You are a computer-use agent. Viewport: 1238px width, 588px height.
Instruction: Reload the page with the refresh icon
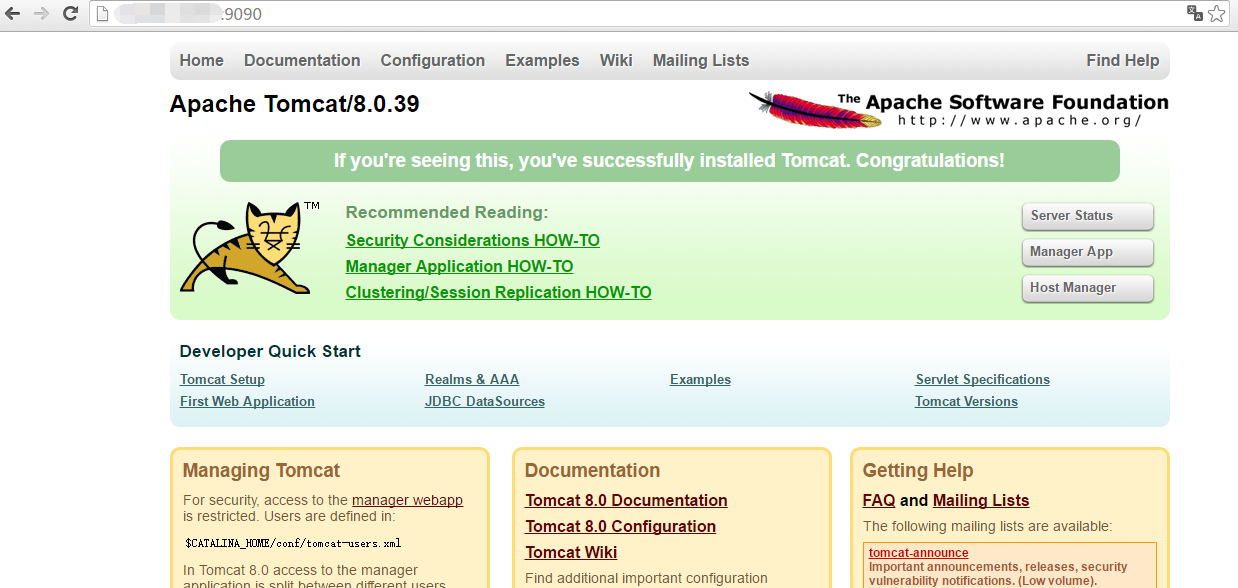[x=70, y=14]
